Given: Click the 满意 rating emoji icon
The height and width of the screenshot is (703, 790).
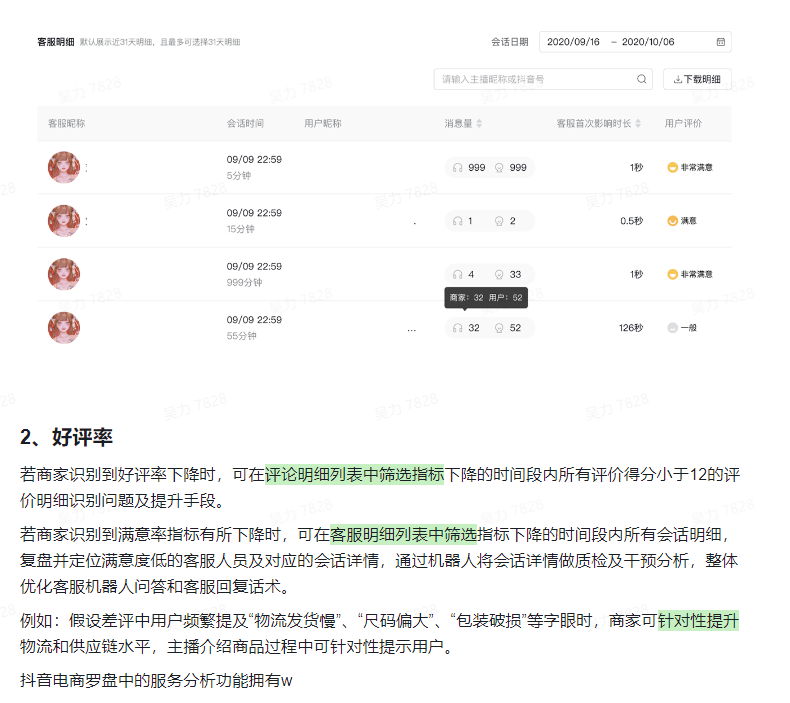Looking at the screenshot, I should coord(672,221).
